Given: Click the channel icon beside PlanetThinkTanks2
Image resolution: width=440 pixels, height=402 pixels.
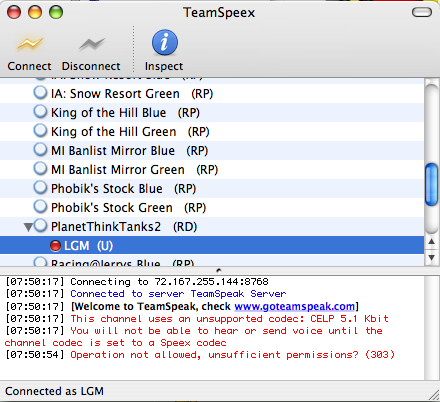Looking at the screenshot, I should pos(40,226).
